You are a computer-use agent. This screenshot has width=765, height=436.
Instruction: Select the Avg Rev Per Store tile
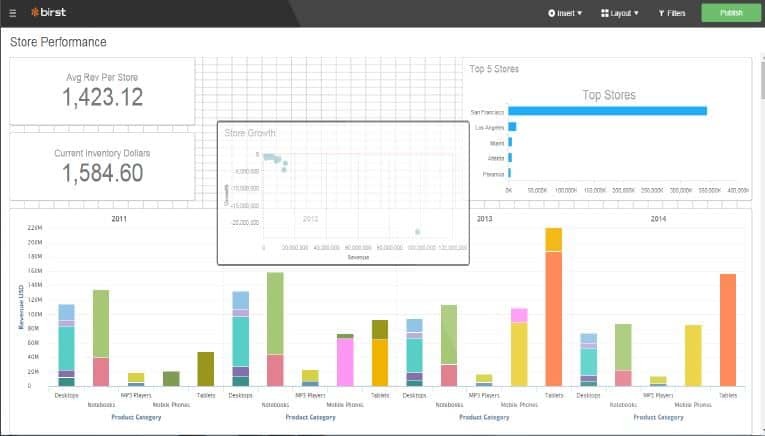(102, 91)
